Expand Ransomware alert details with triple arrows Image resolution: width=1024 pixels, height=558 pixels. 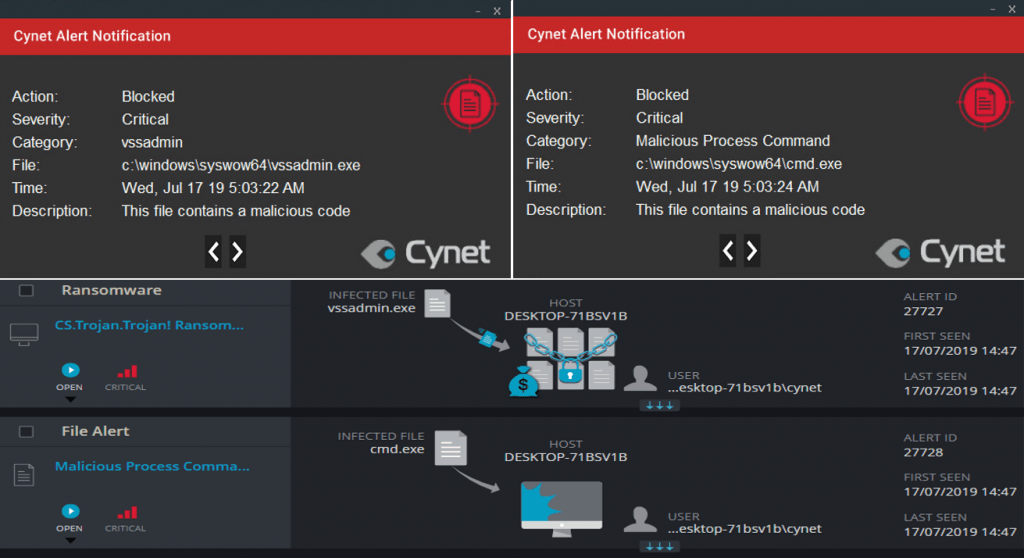tap(660, 406)
